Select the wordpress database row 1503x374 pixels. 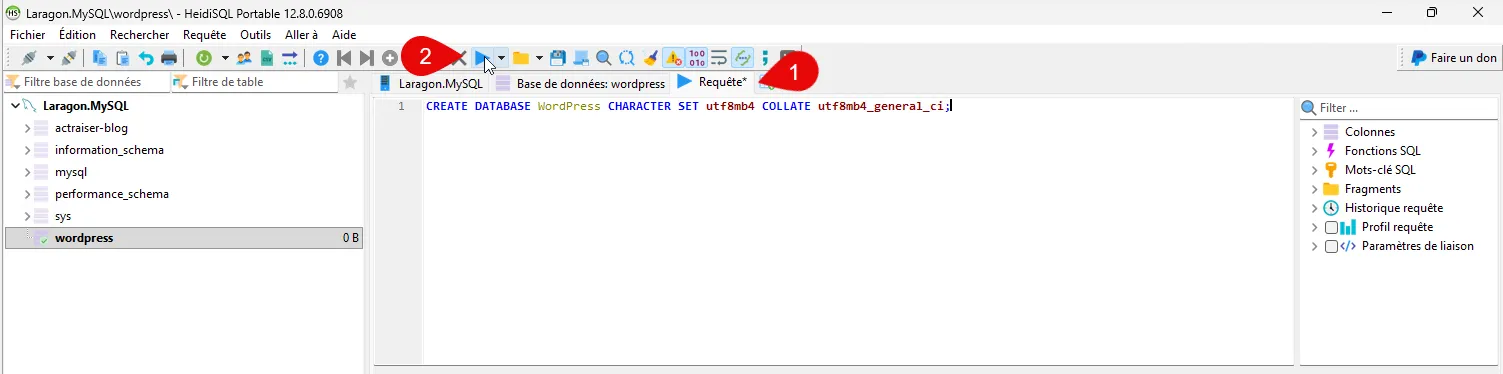tap(183, 238)
